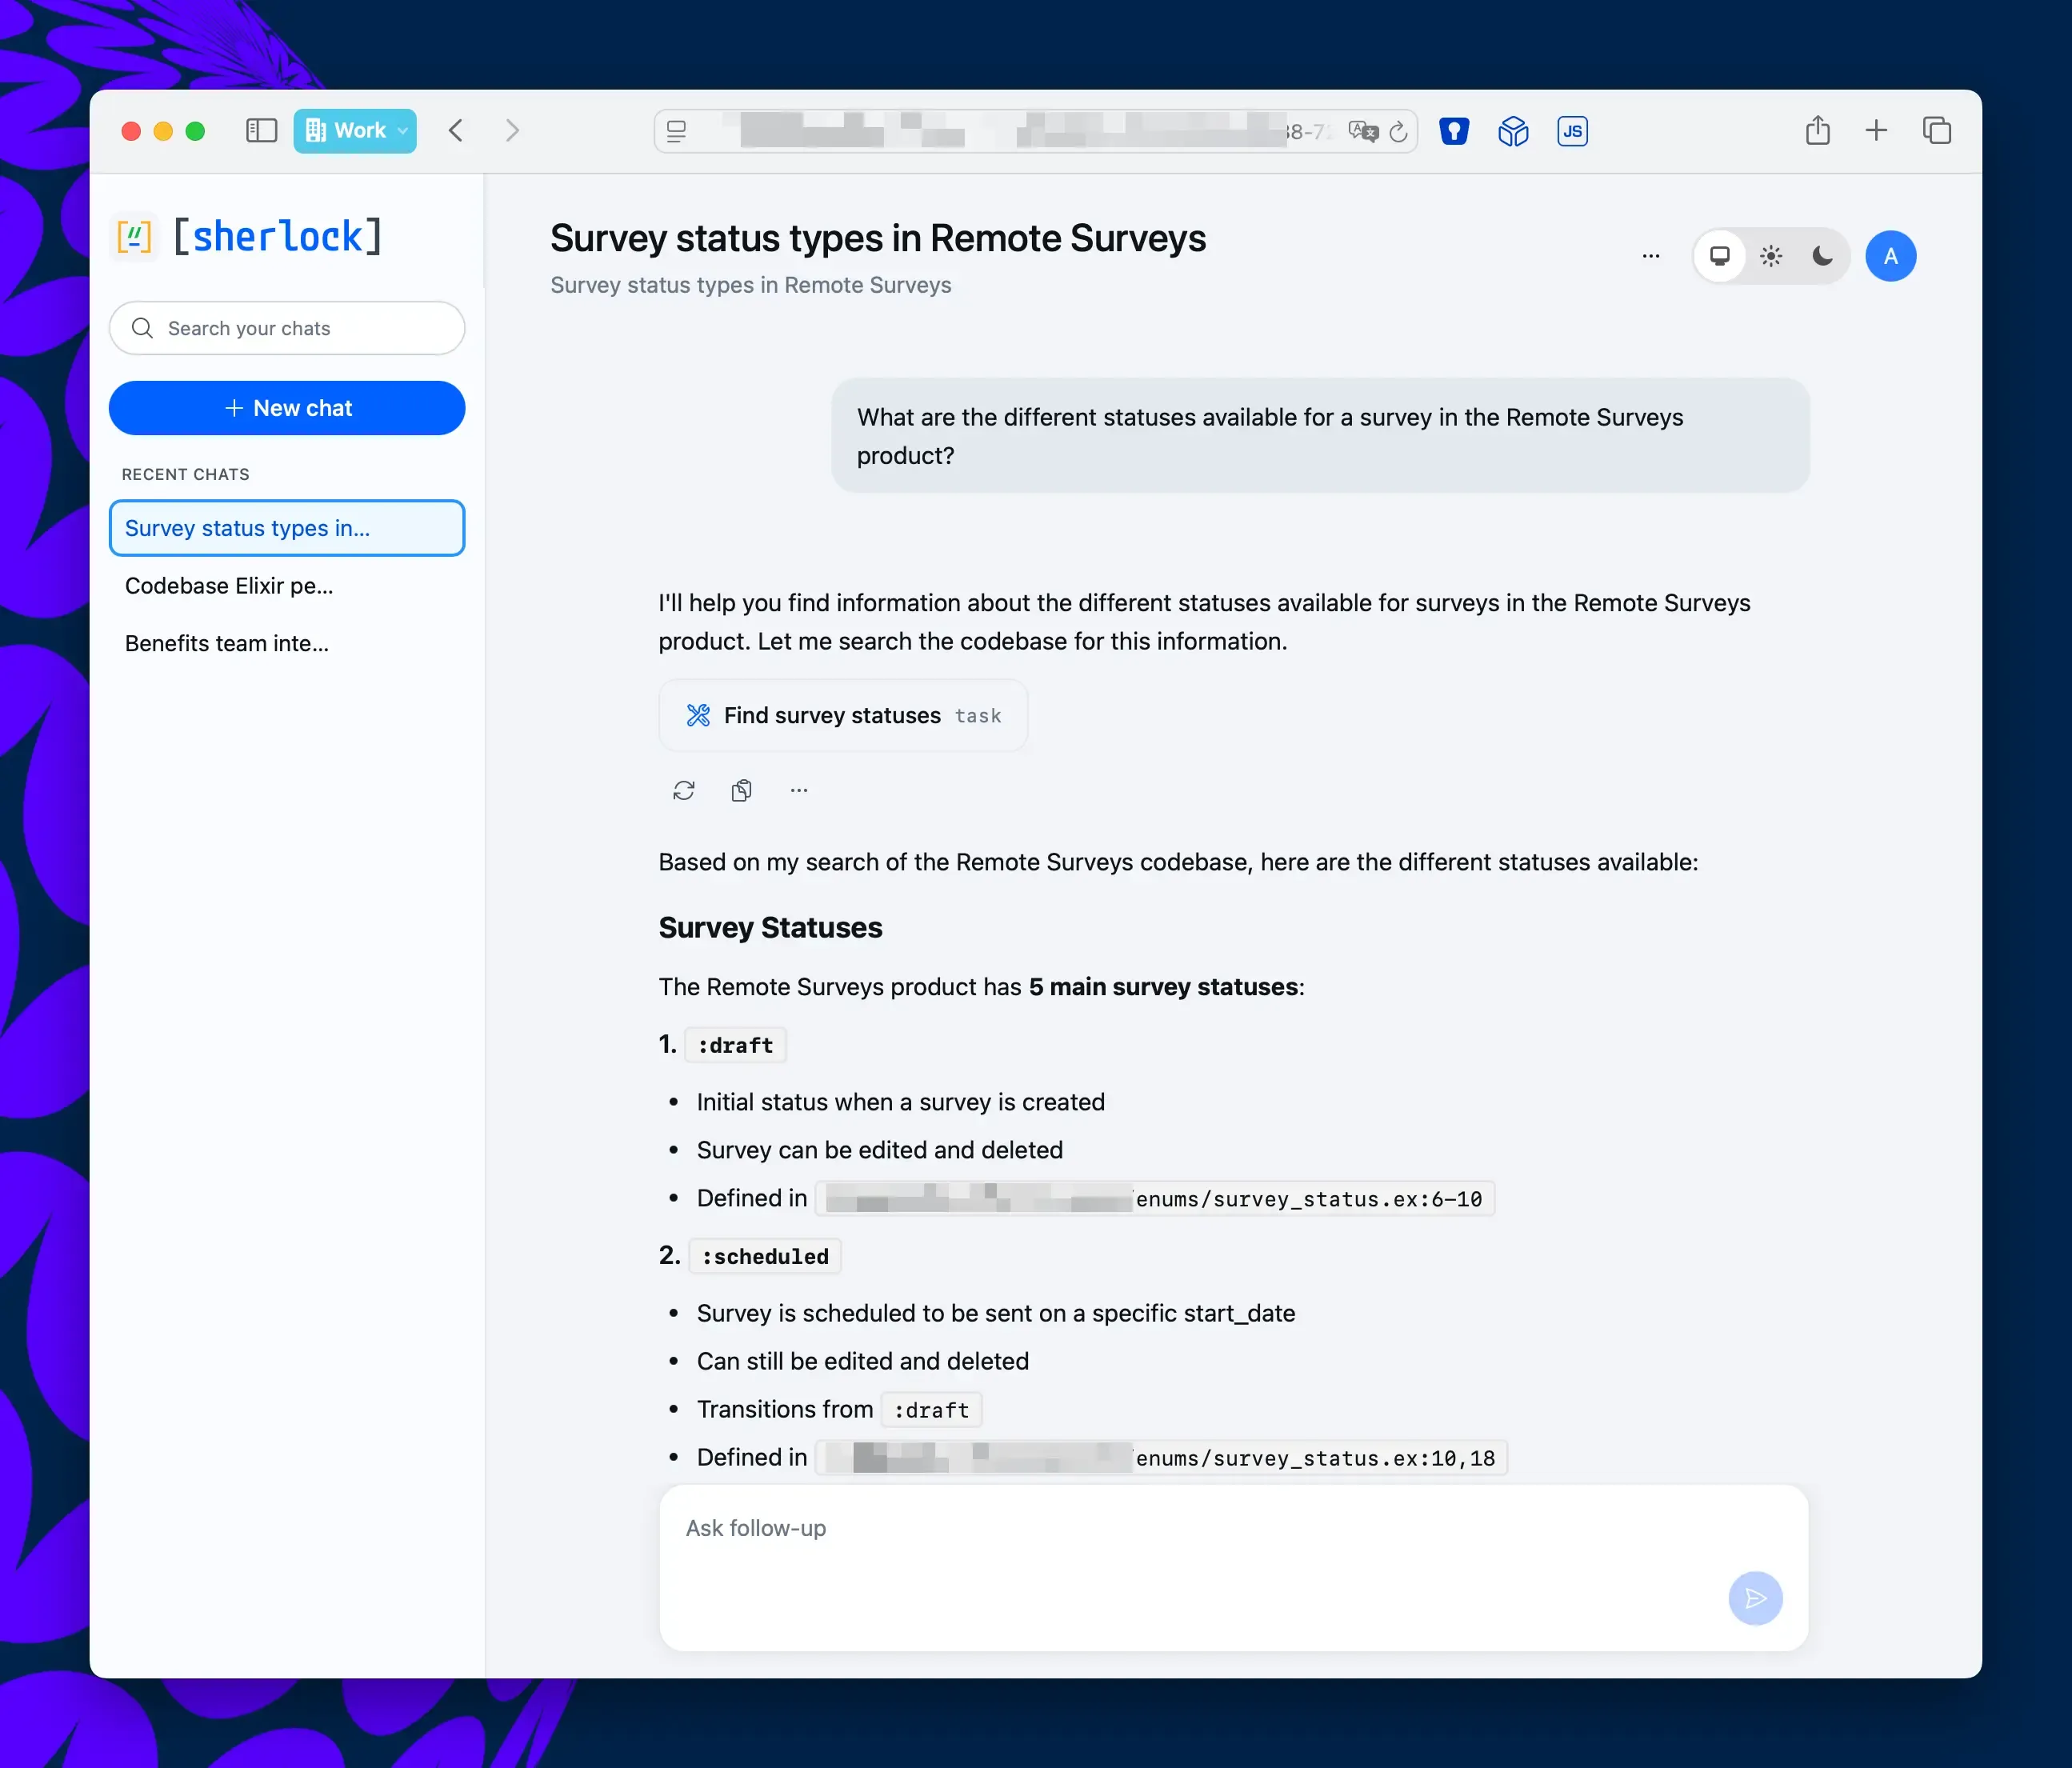Open the Share menu in the toolbar
The image size is (2072, 1768).
pyautogui.click(x=1818, y=131)
